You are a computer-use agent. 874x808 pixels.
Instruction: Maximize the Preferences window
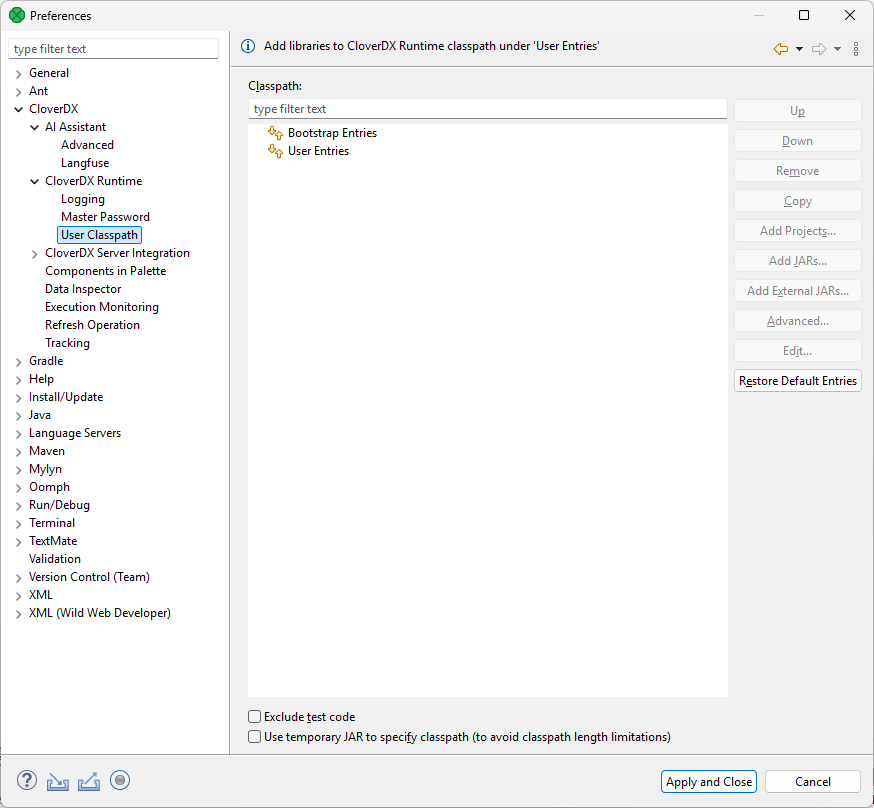pos(804,15)
